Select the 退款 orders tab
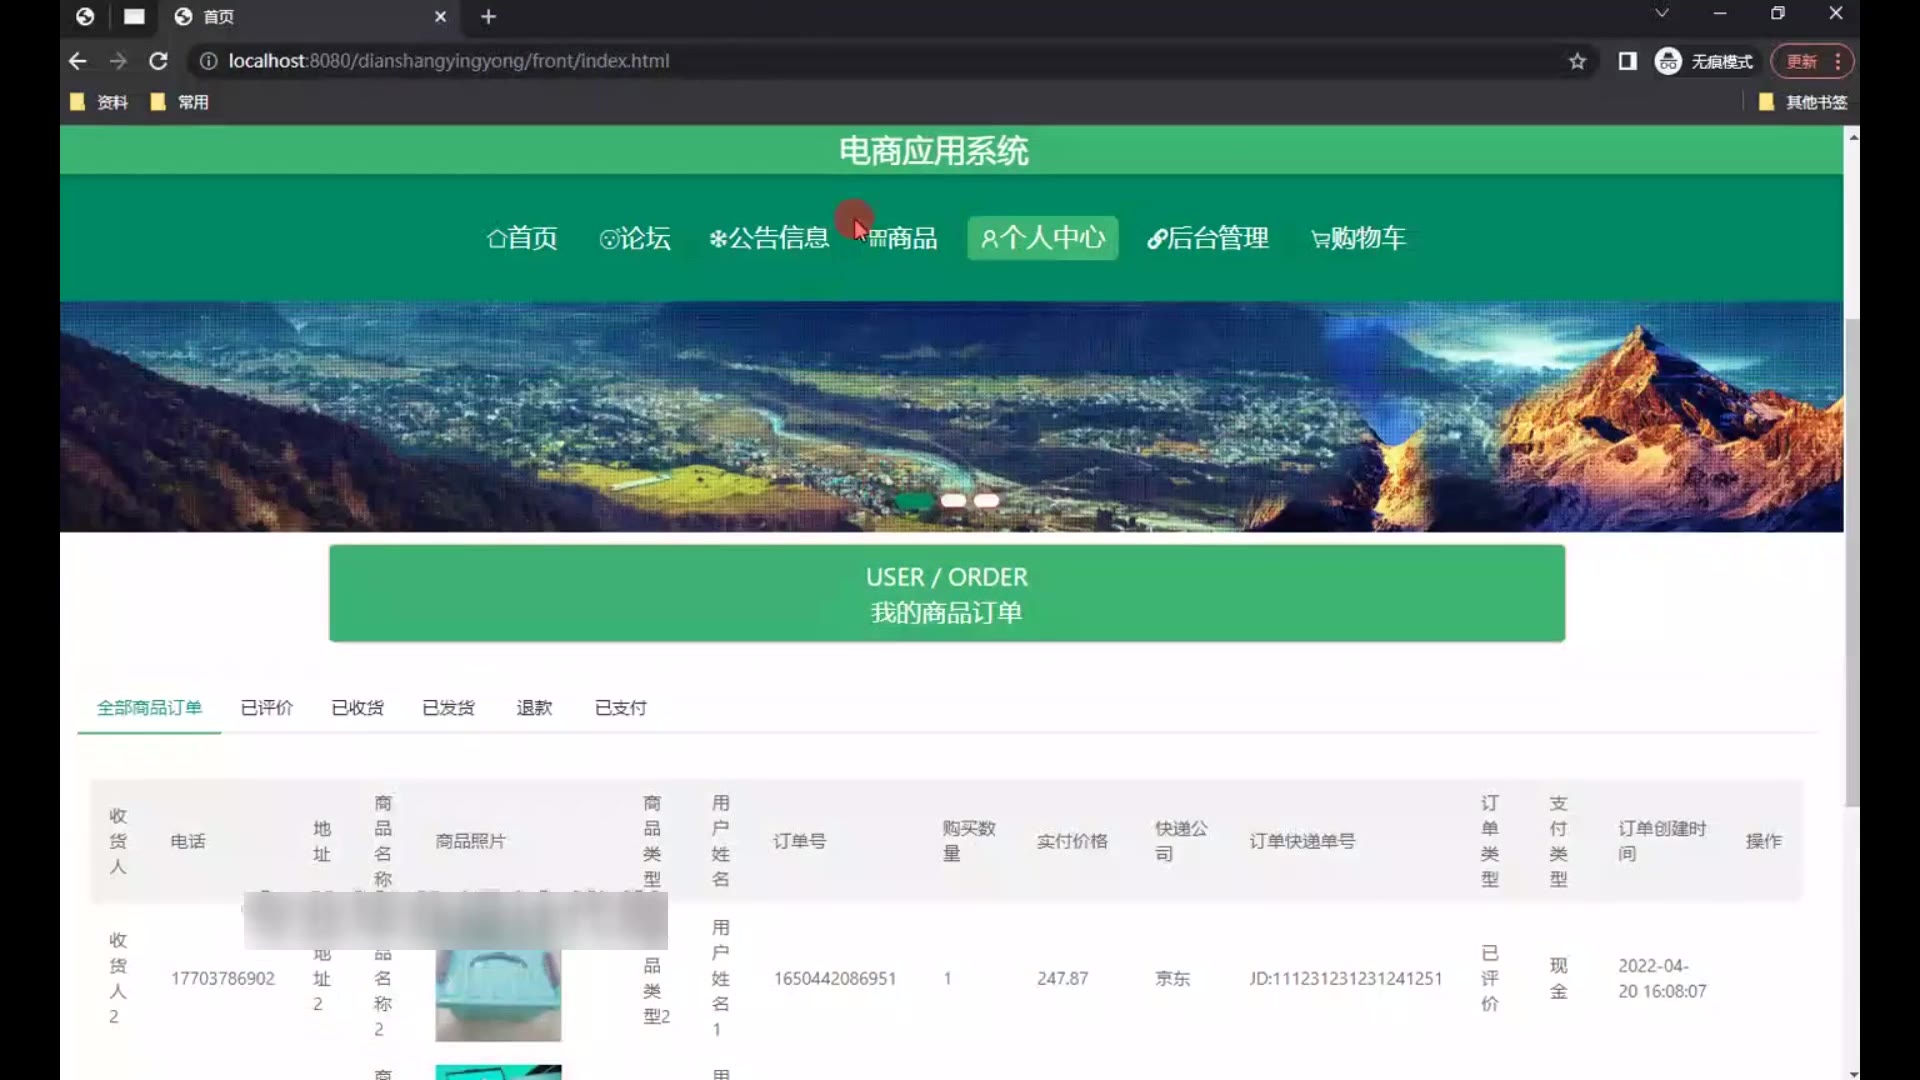The image size is (1920, 1080). click(x=534, y=708)
